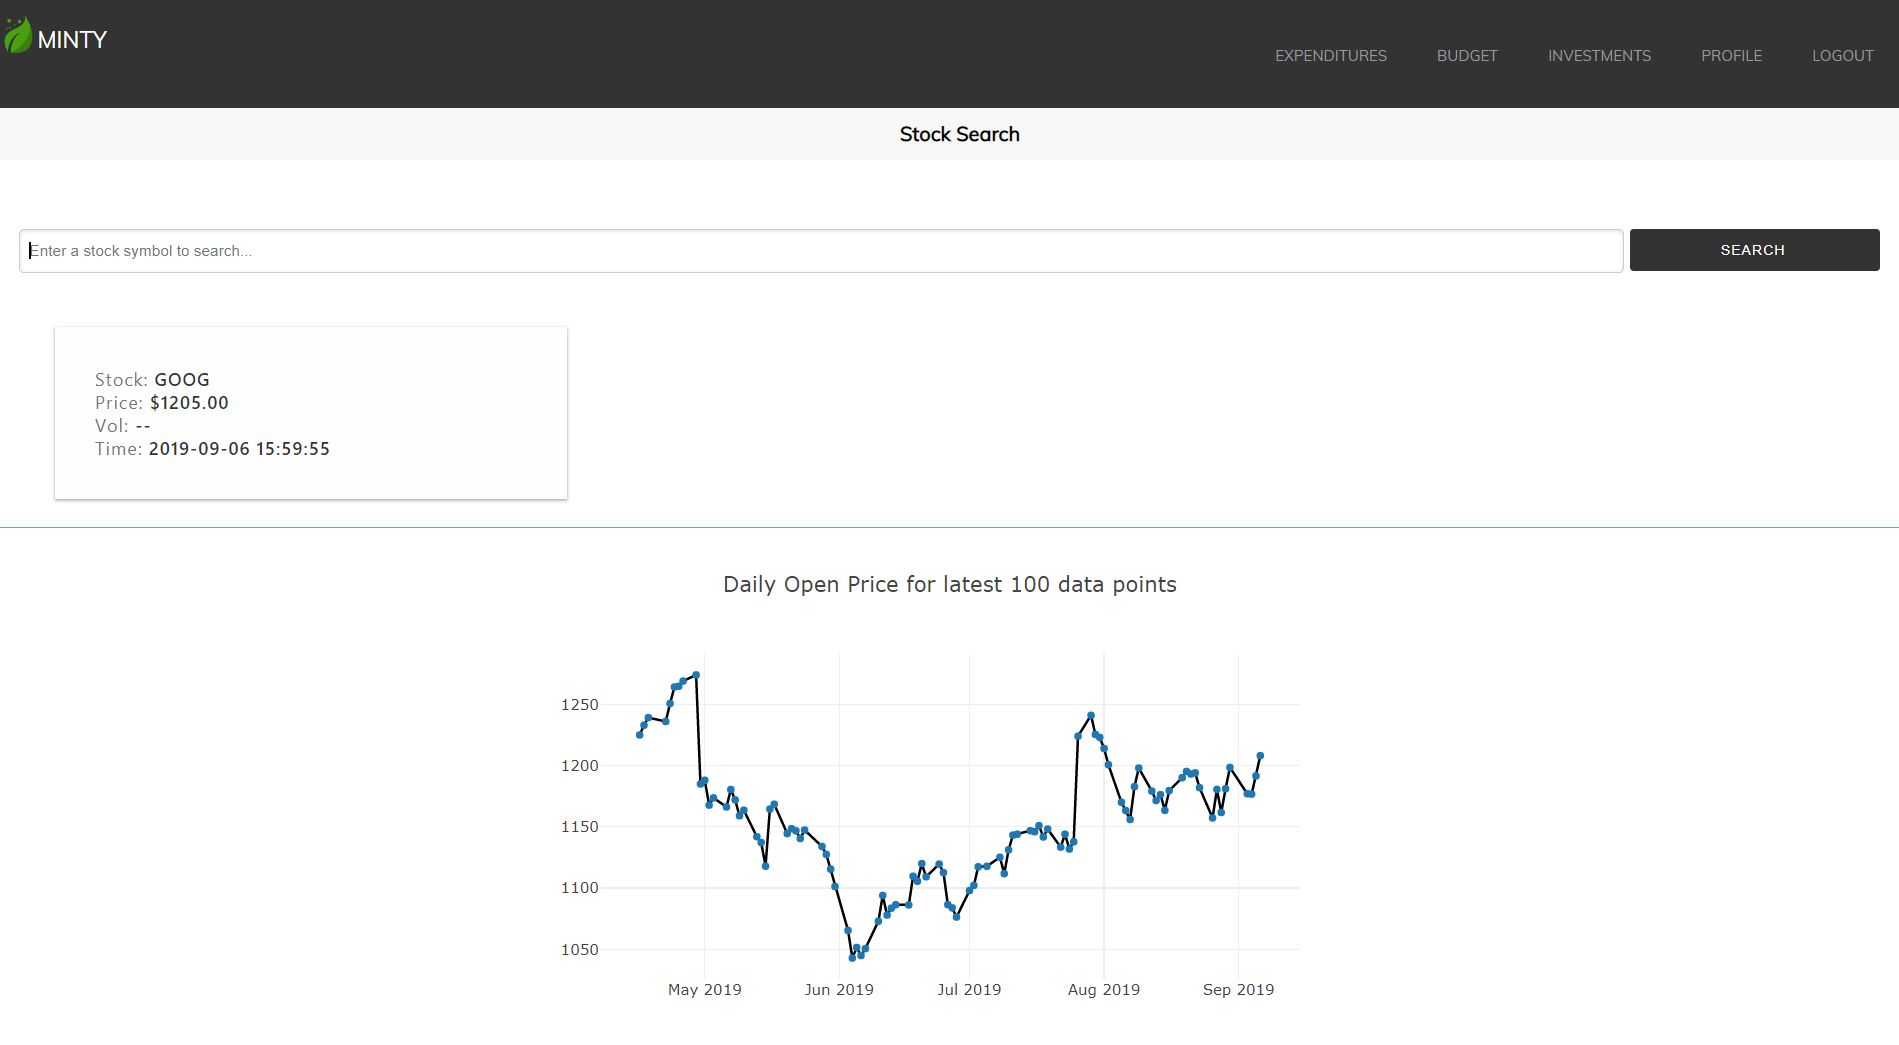
Task: Open the Expenditures page
Action: [x=1330, y=56]
